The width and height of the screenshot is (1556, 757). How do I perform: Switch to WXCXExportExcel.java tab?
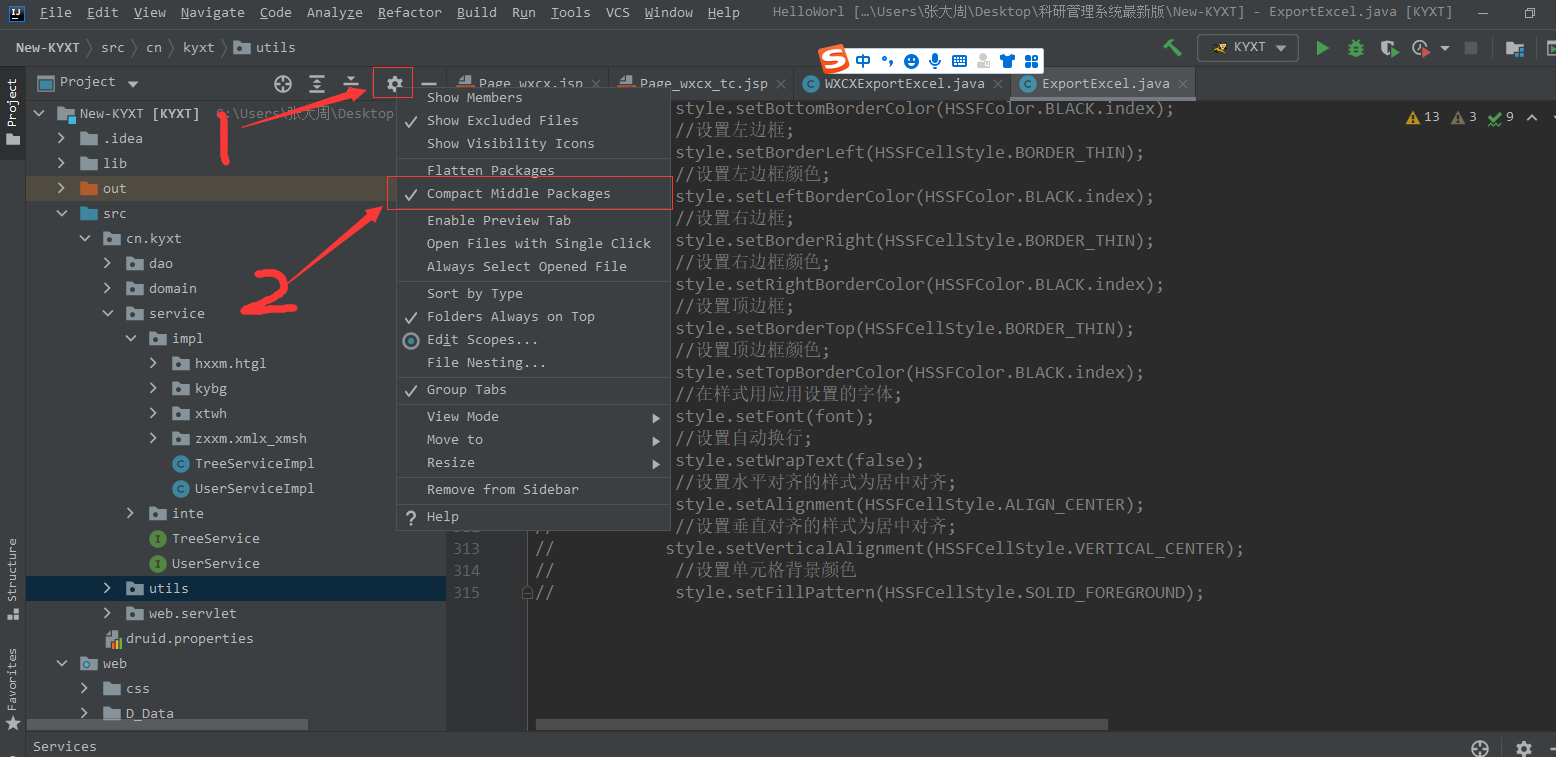tap(904, 84)
